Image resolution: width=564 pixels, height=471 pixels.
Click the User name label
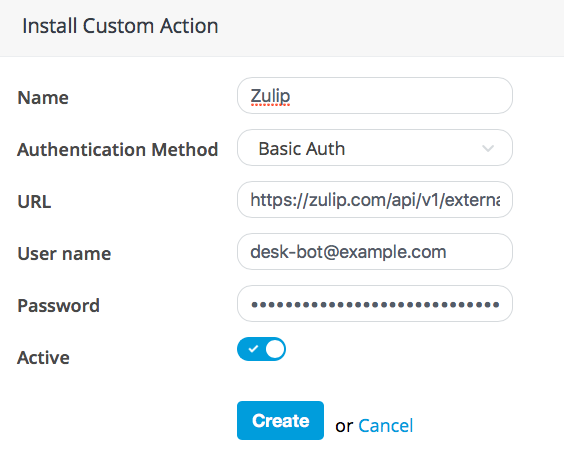[x=64, y=254]
